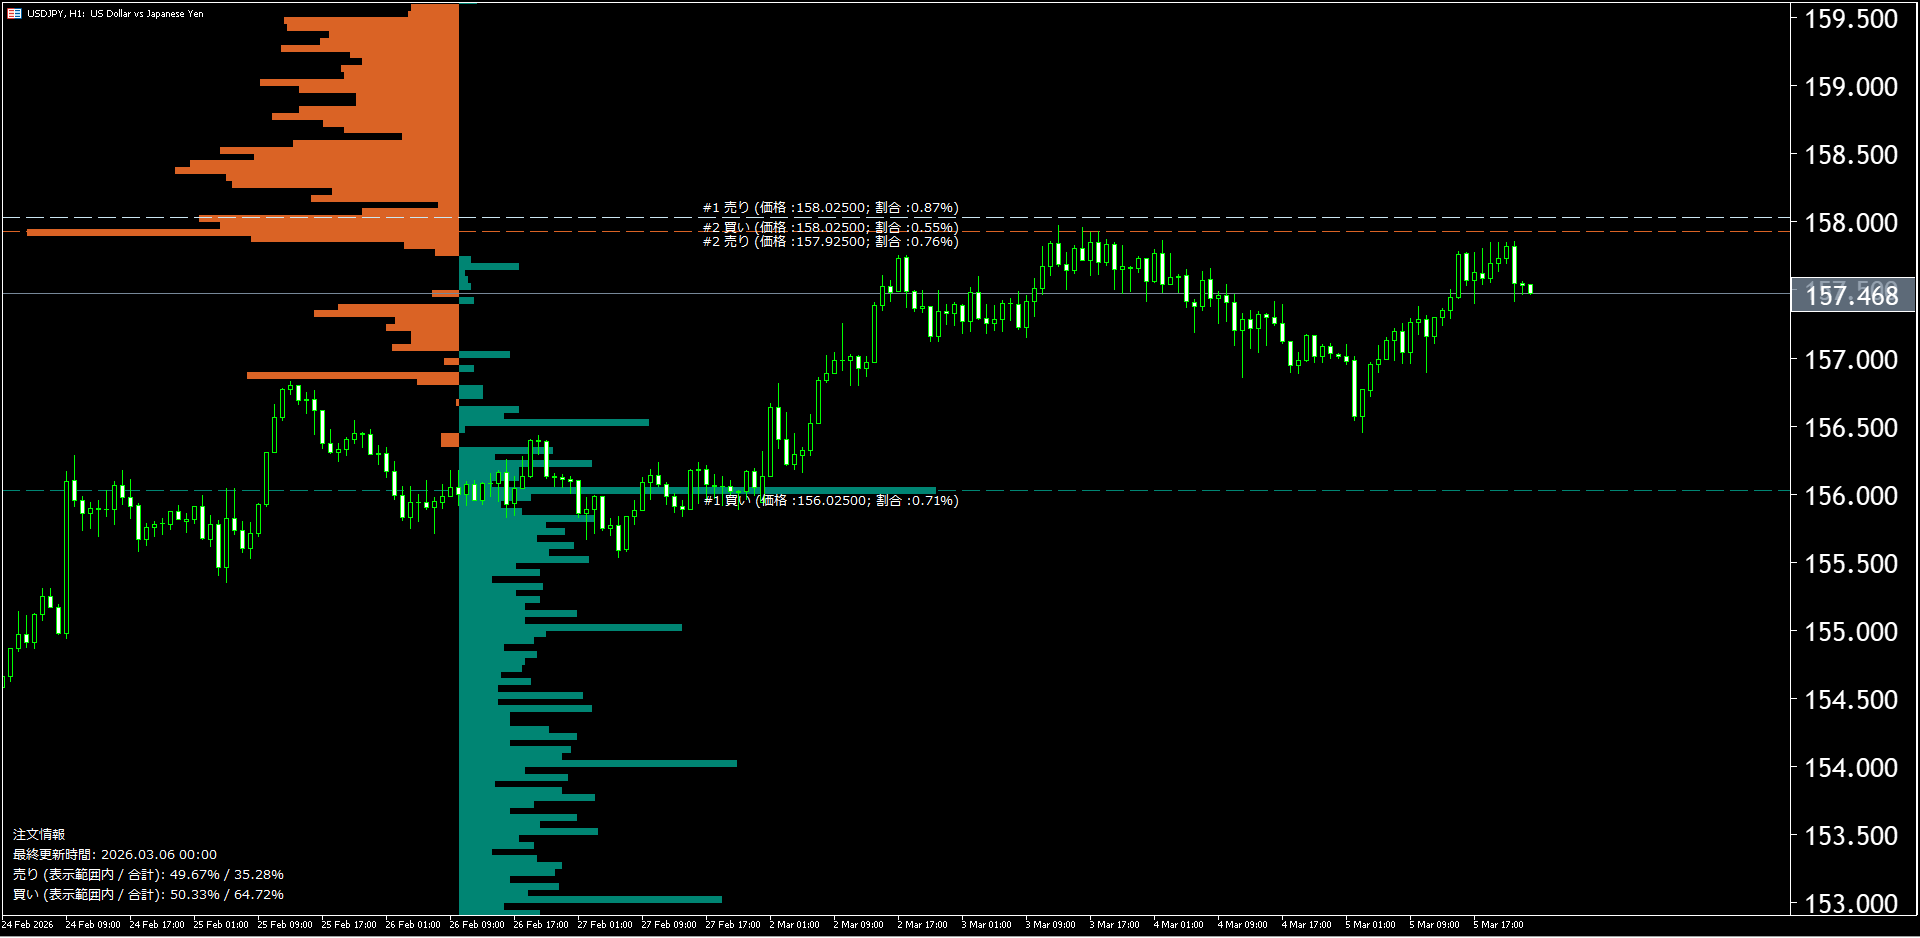Click the 154.000 price axis label
This screenshot has width=1920, height=938.
(1851, 768)
